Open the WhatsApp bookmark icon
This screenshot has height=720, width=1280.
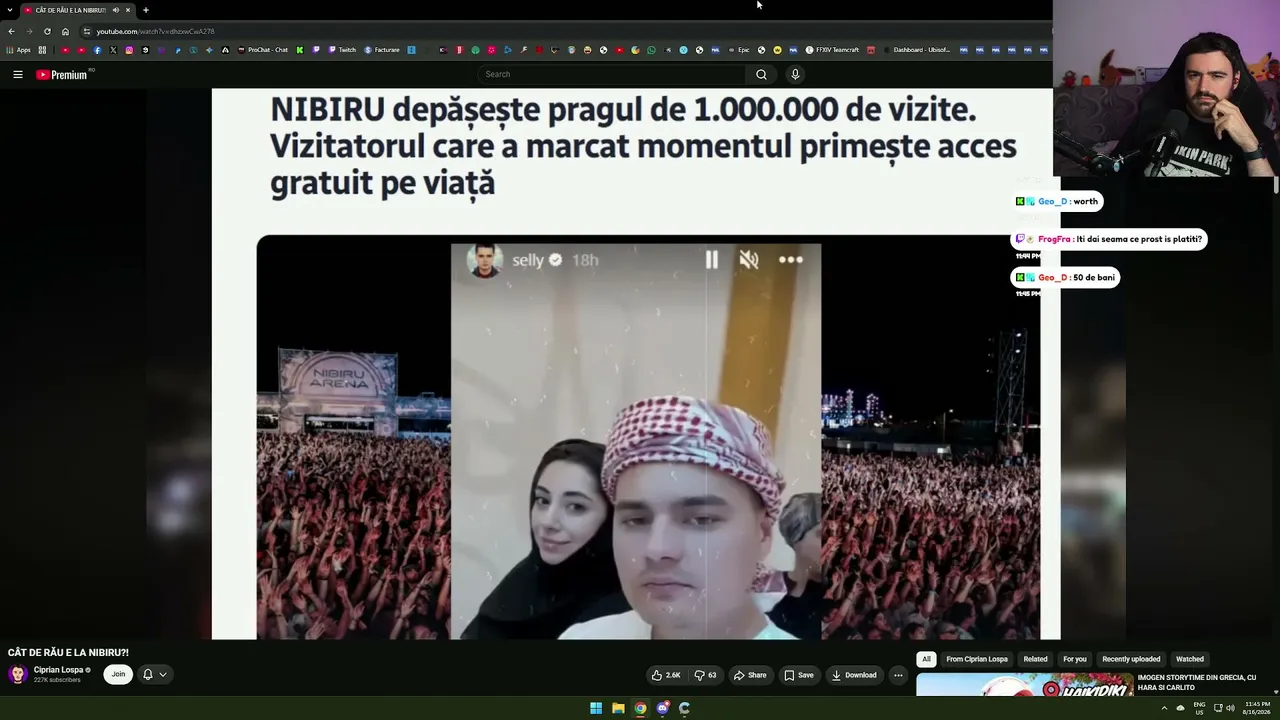coord(651,50)
